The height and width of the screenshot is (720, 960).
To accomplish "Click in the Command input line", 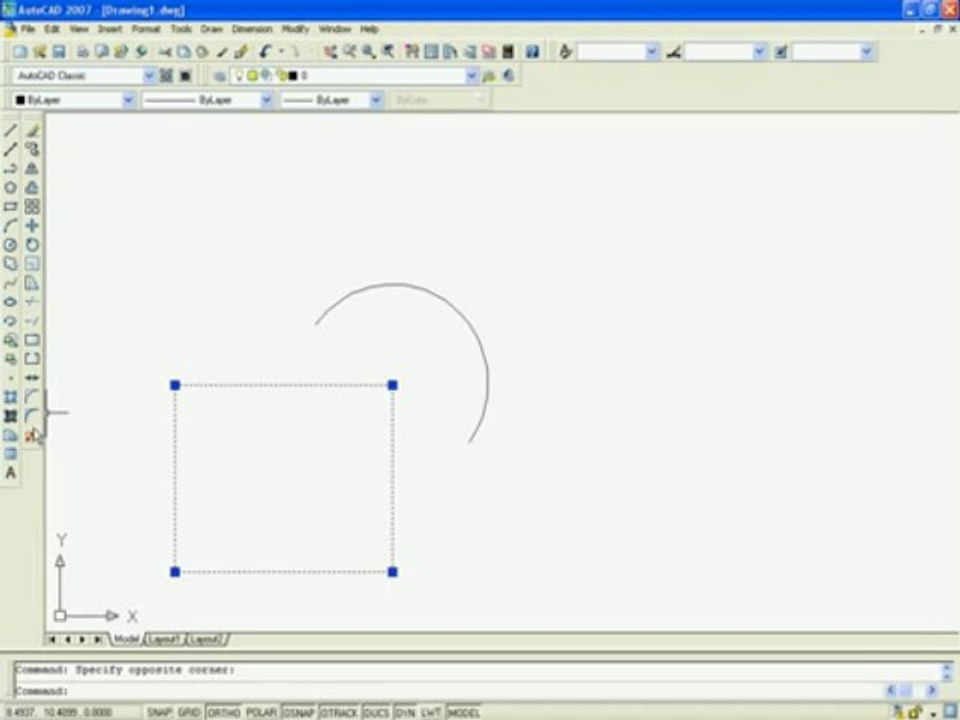I will [450, 691].
